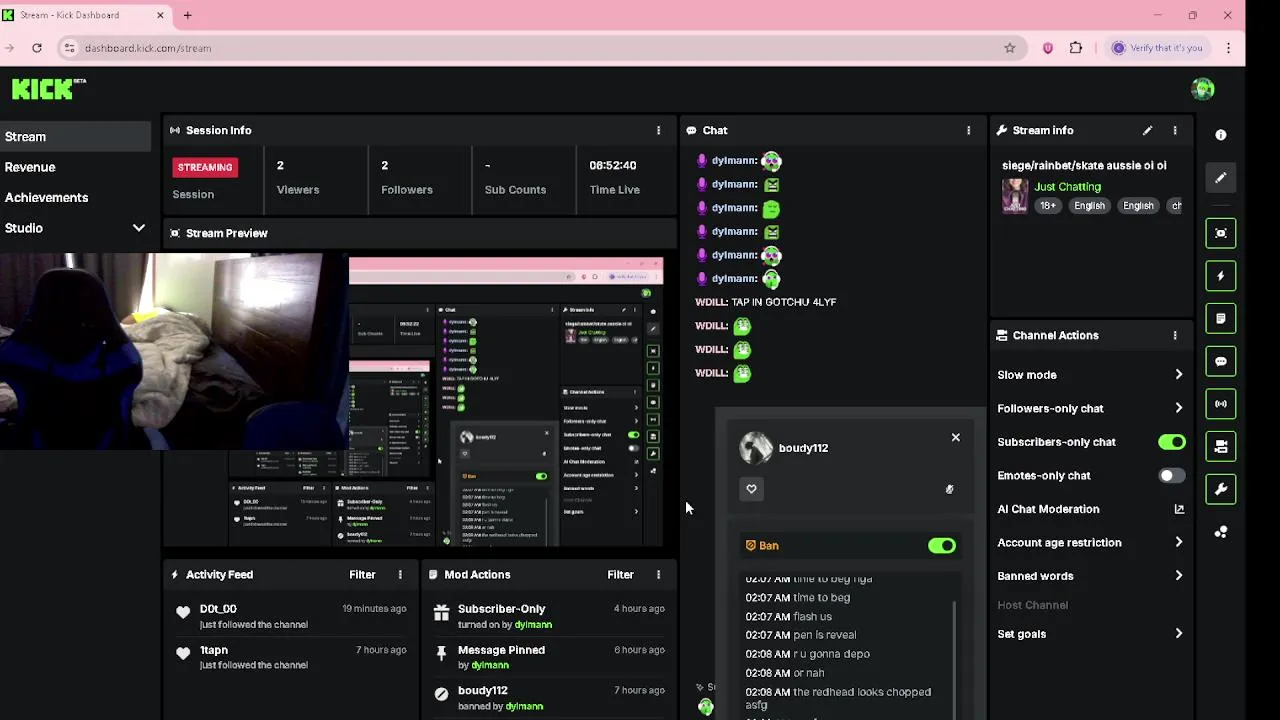This screenshot has height=720, width=1280.
Task: Open the Stream info three-dot menu
Action: [1175, 130]
